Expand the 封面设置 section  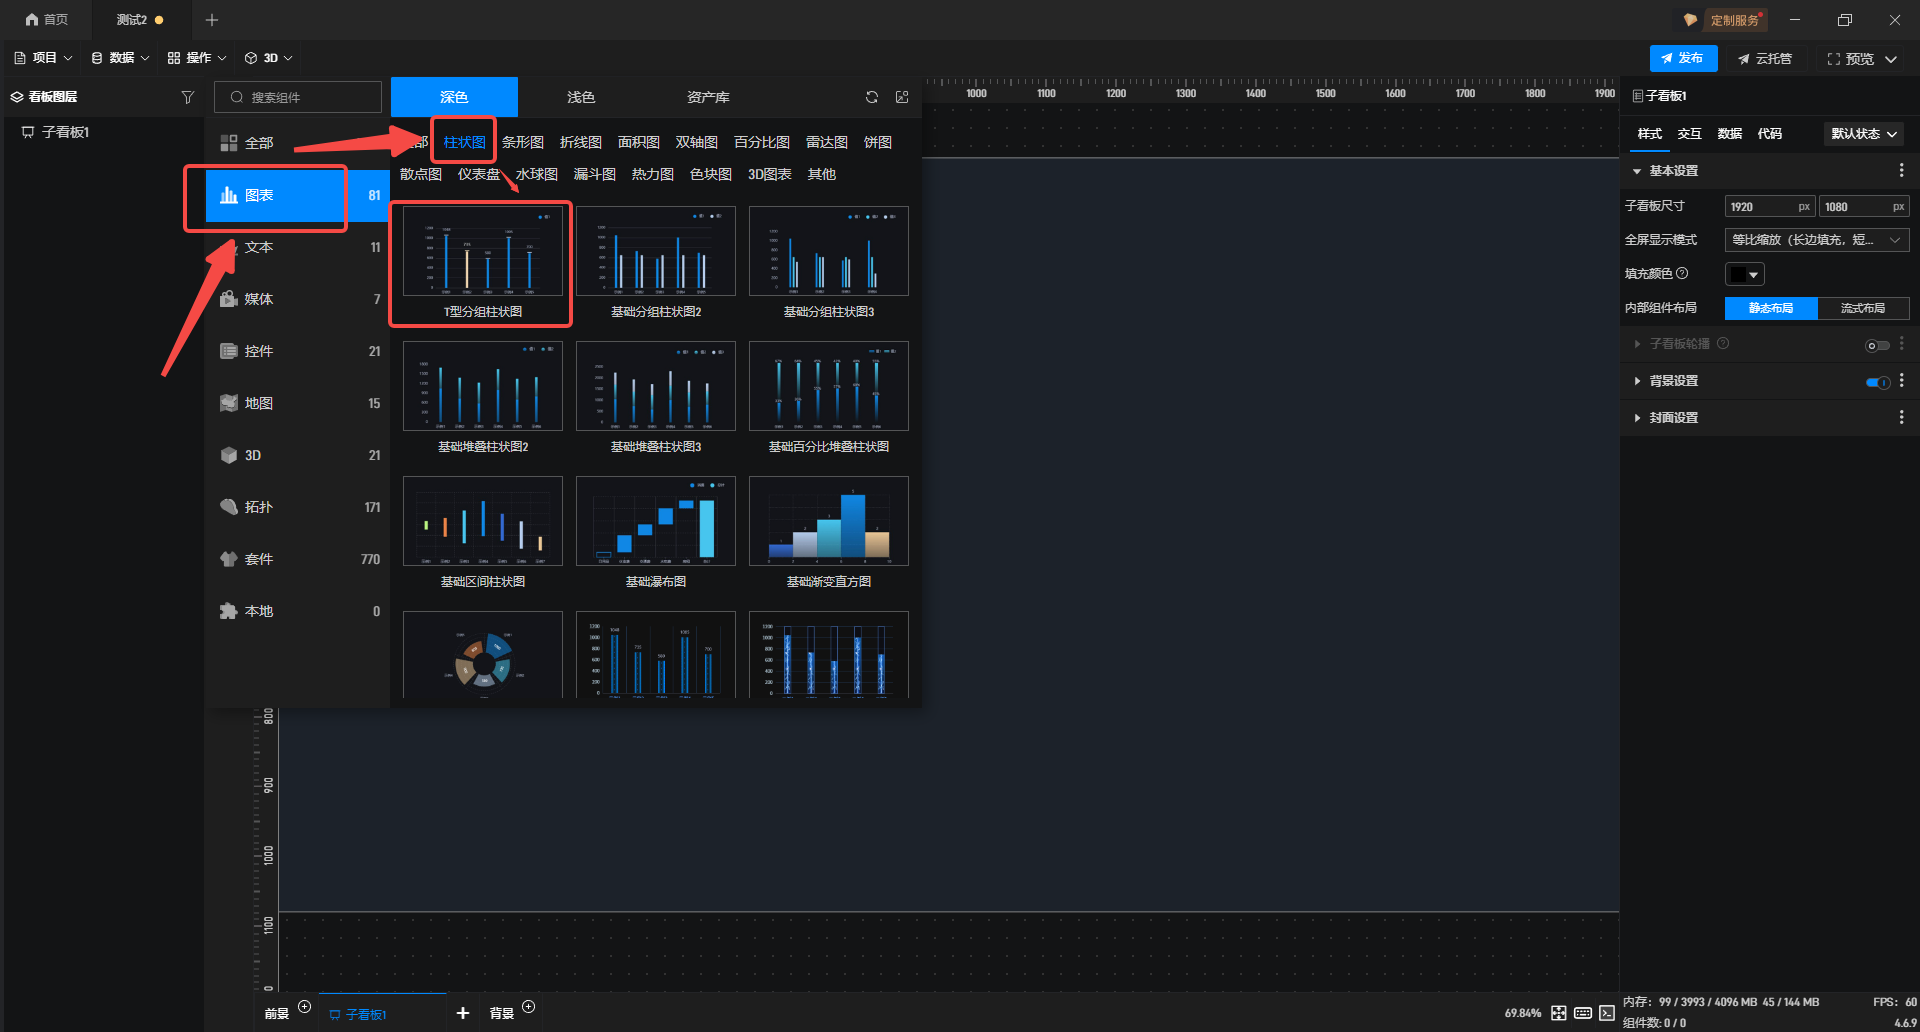1673,418
